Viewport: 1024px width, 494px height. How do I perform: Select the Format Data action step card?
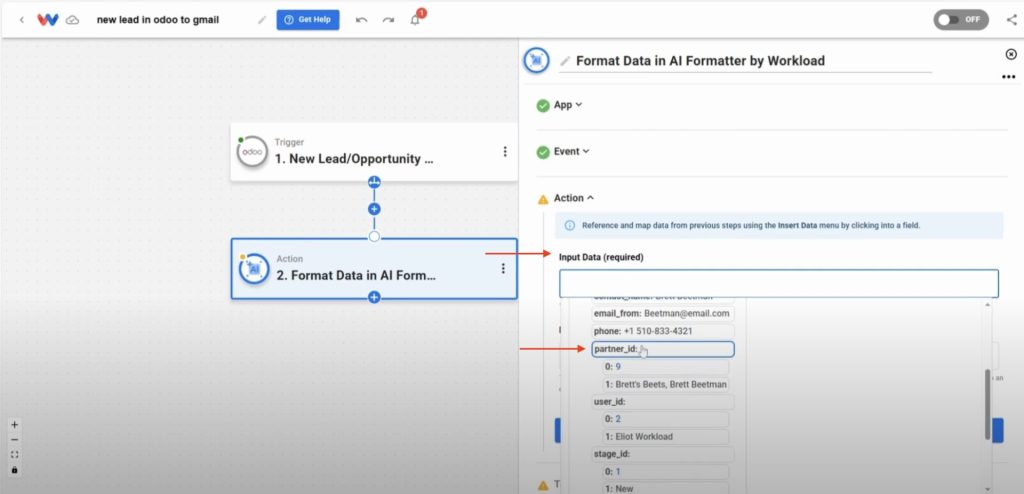374,269
